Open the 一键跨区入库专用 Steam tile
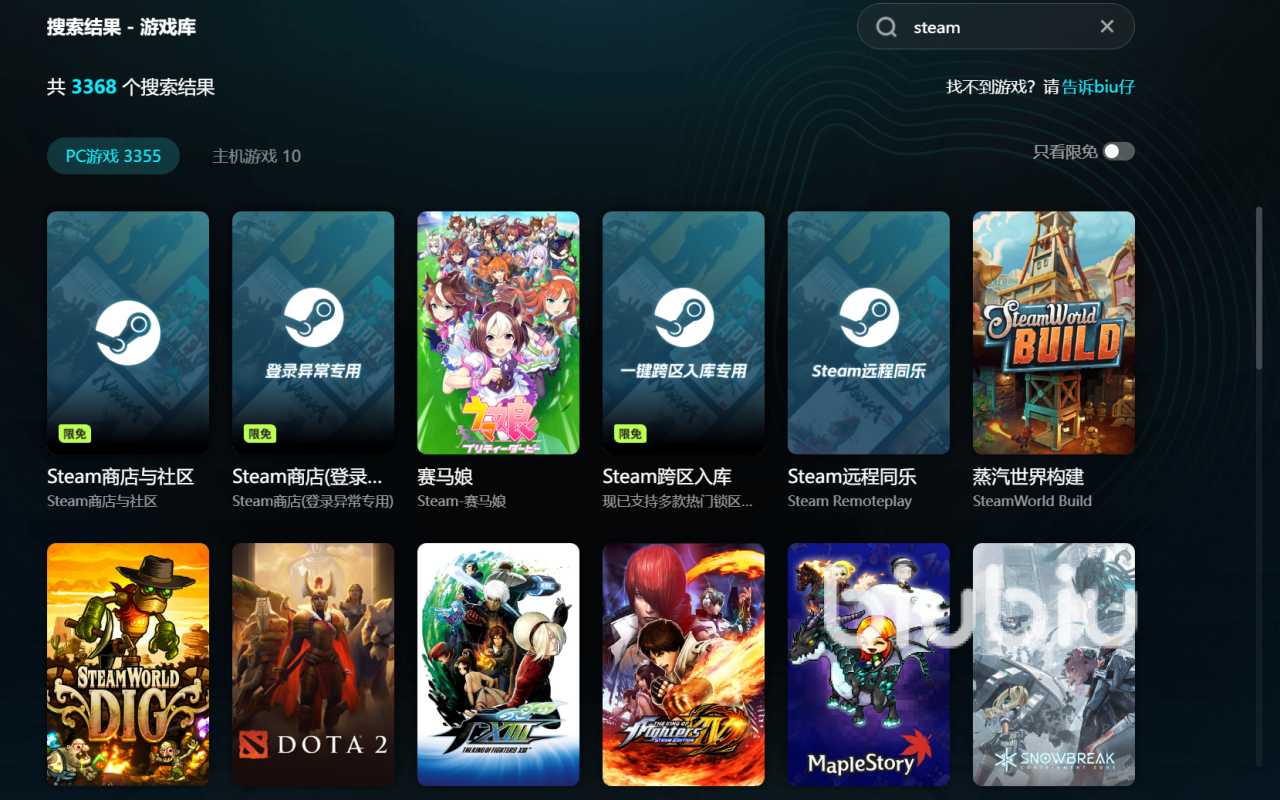Screen dimensions: 1280x800 pos(683,332)
